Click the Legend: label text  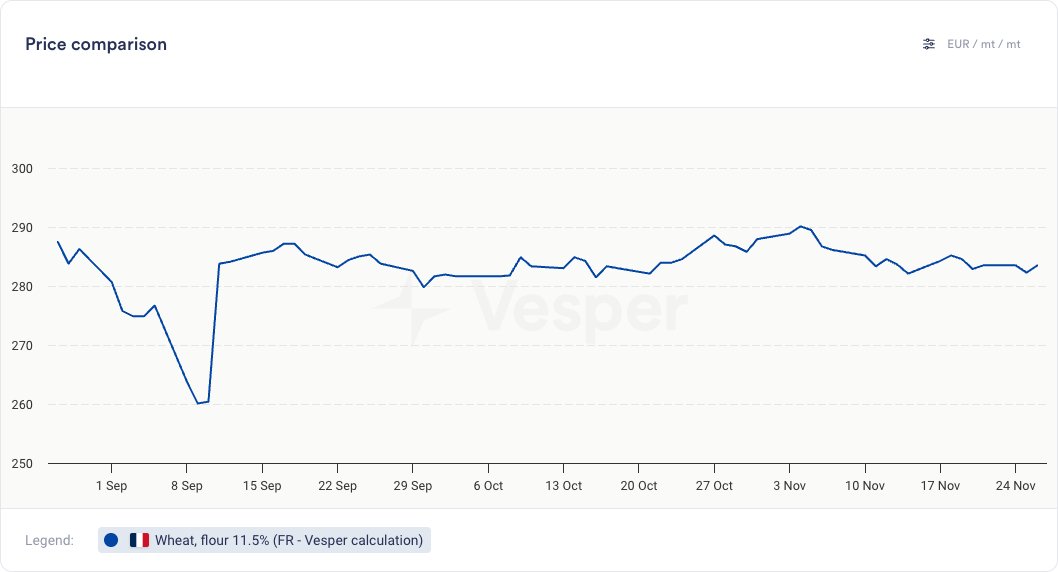(x=50, y=540)
